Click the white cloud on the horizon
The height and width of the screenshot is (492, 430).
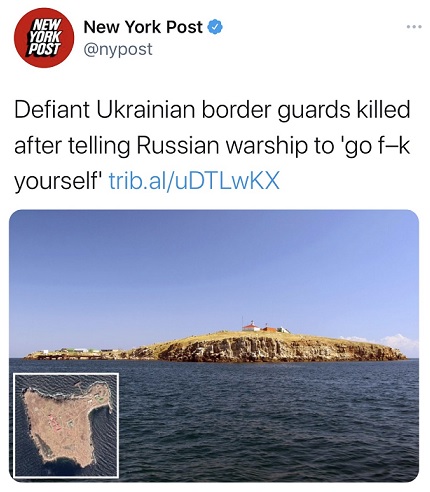pos(398,343)
